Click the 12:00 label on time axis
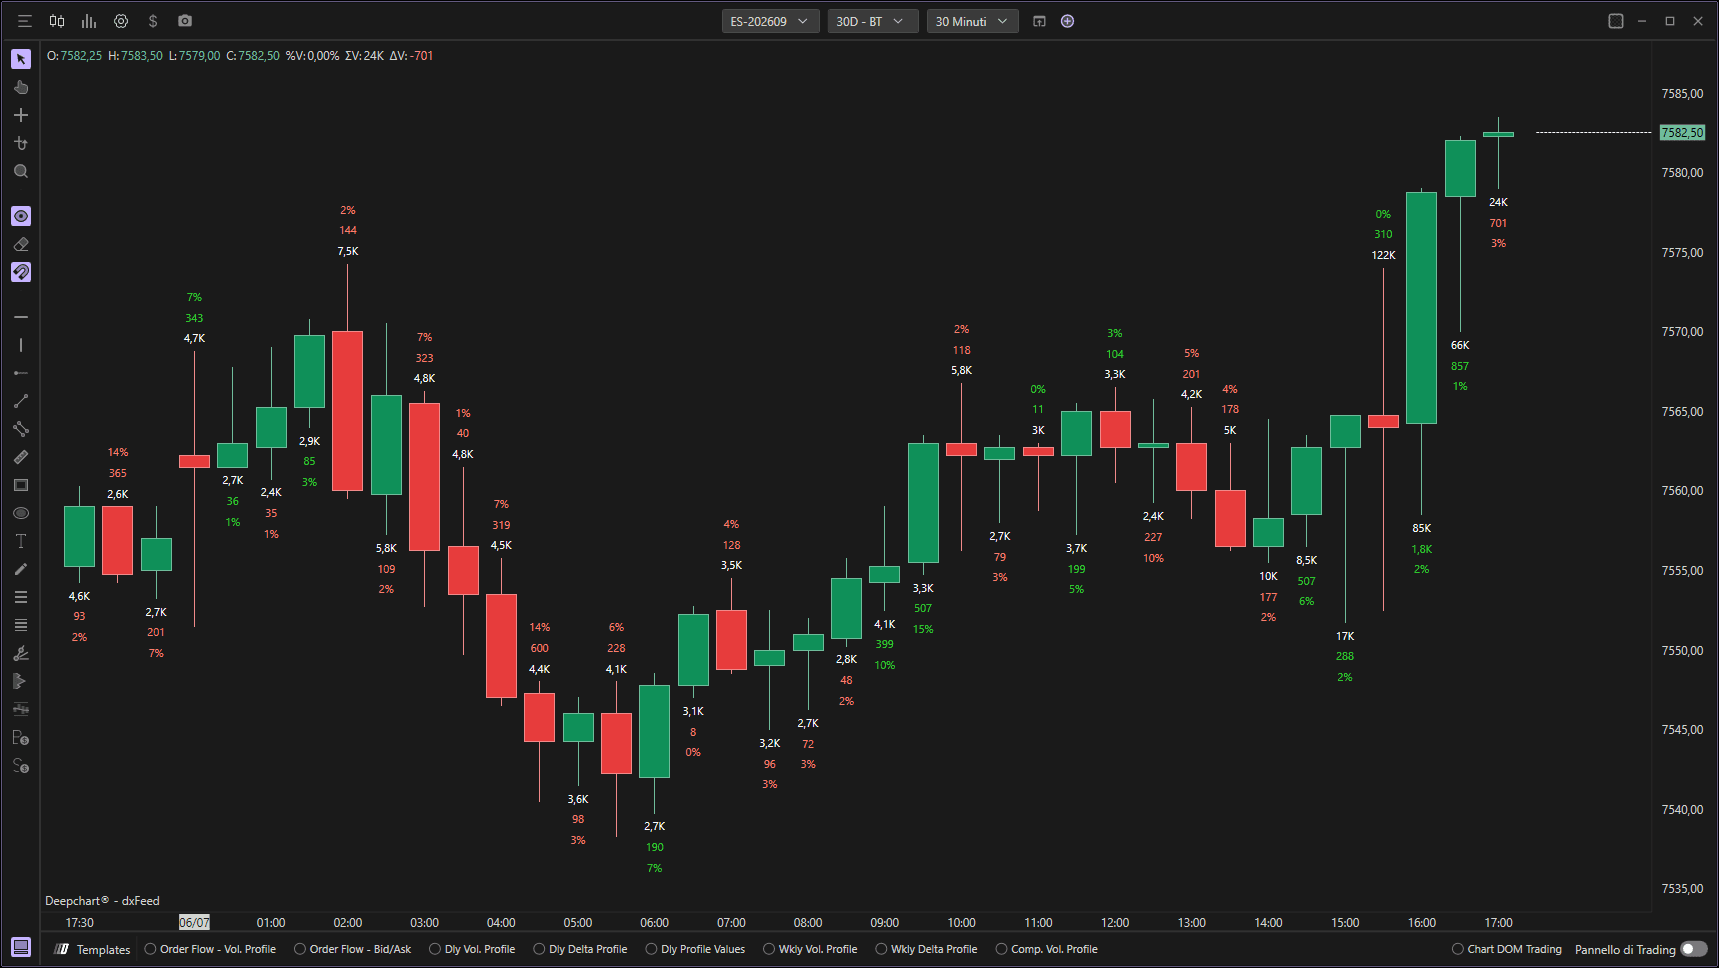1719x968 pixels. coord(1115,922)
